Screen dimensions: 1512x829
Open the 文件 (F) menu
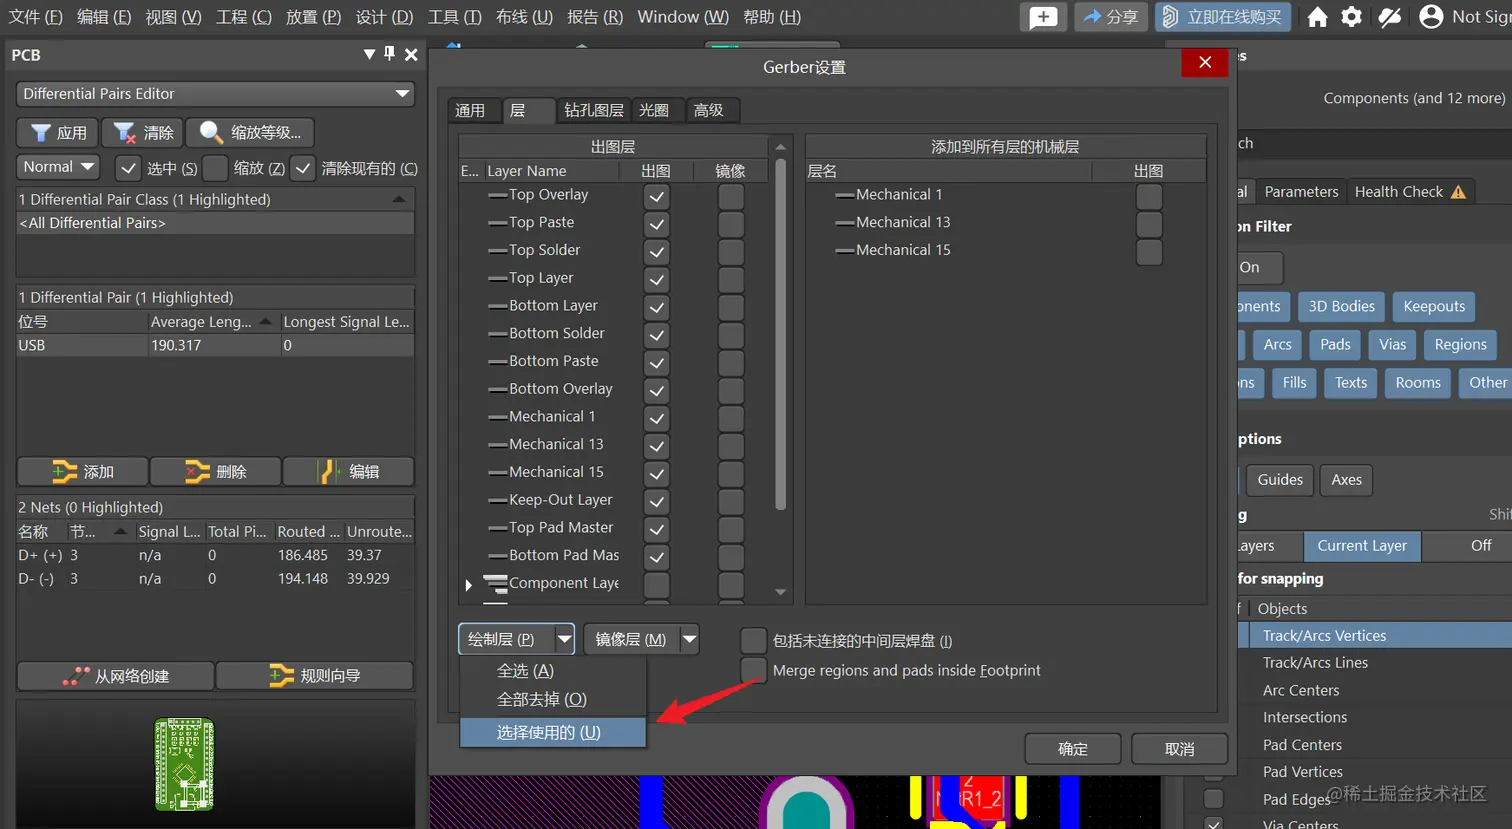[x=35, y=17]
